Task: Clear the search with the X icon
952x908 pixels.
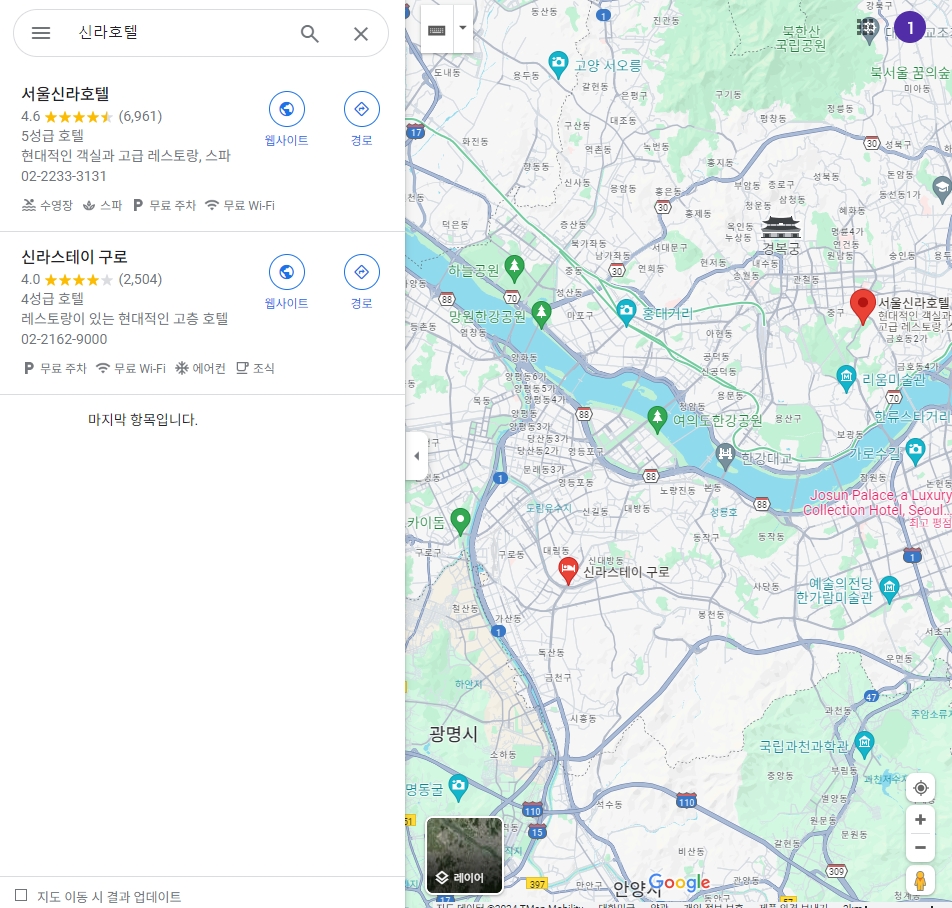Action: coord(361,34)
